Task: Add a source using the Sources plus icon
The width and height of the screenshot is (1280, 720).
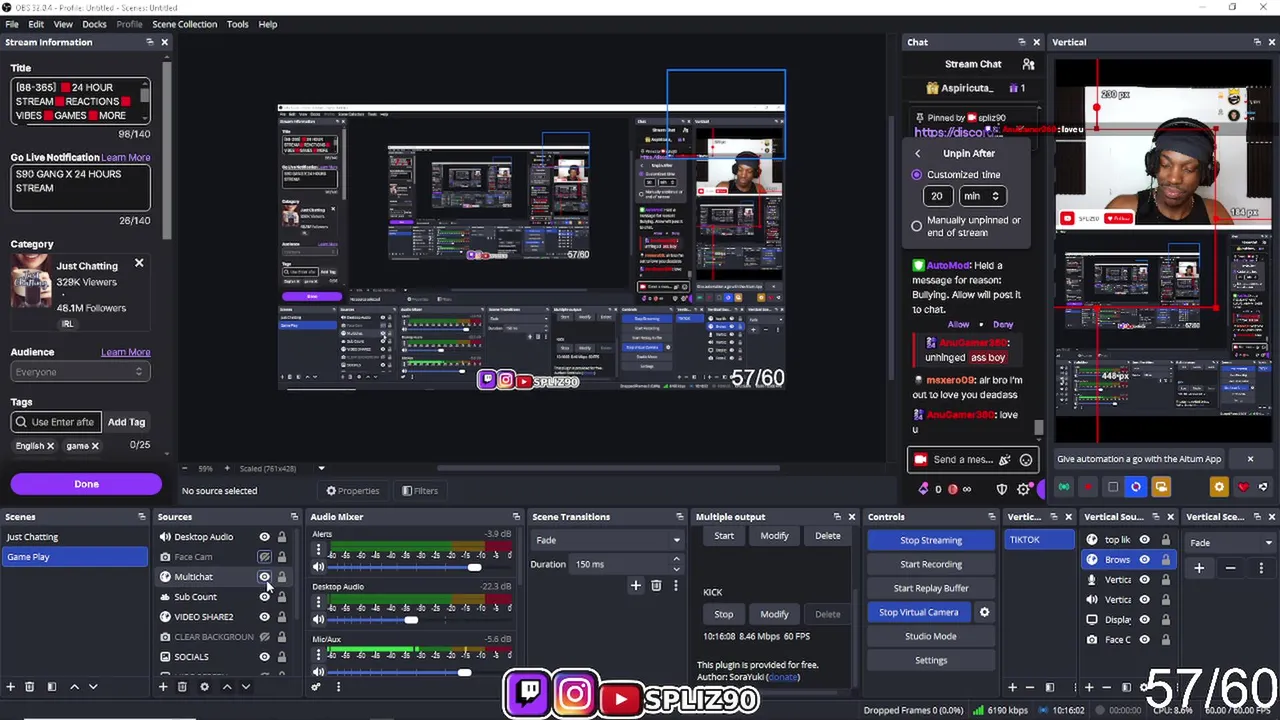Action: click(163, 687)
